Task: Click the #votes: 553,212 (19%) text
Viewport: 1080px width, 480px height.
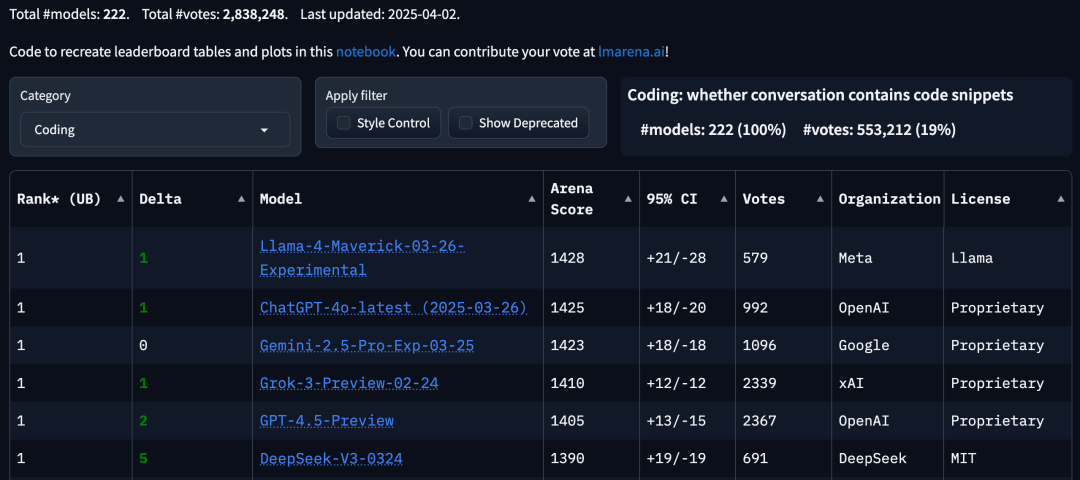Action: click(880, 129)
